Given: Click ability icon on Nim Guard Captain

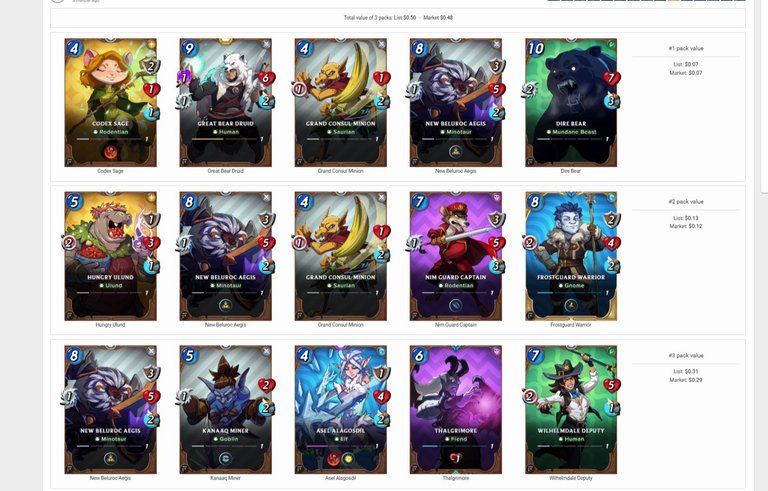Looking at the screenshot, I should (x=456, y=305).
